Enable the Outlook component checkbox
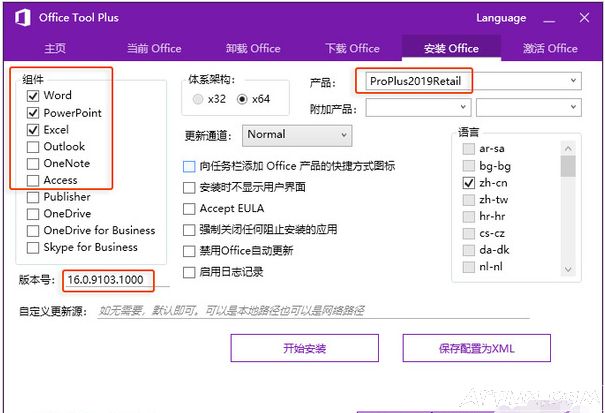The height and width of the screenshot is (413, 605). 33,147
